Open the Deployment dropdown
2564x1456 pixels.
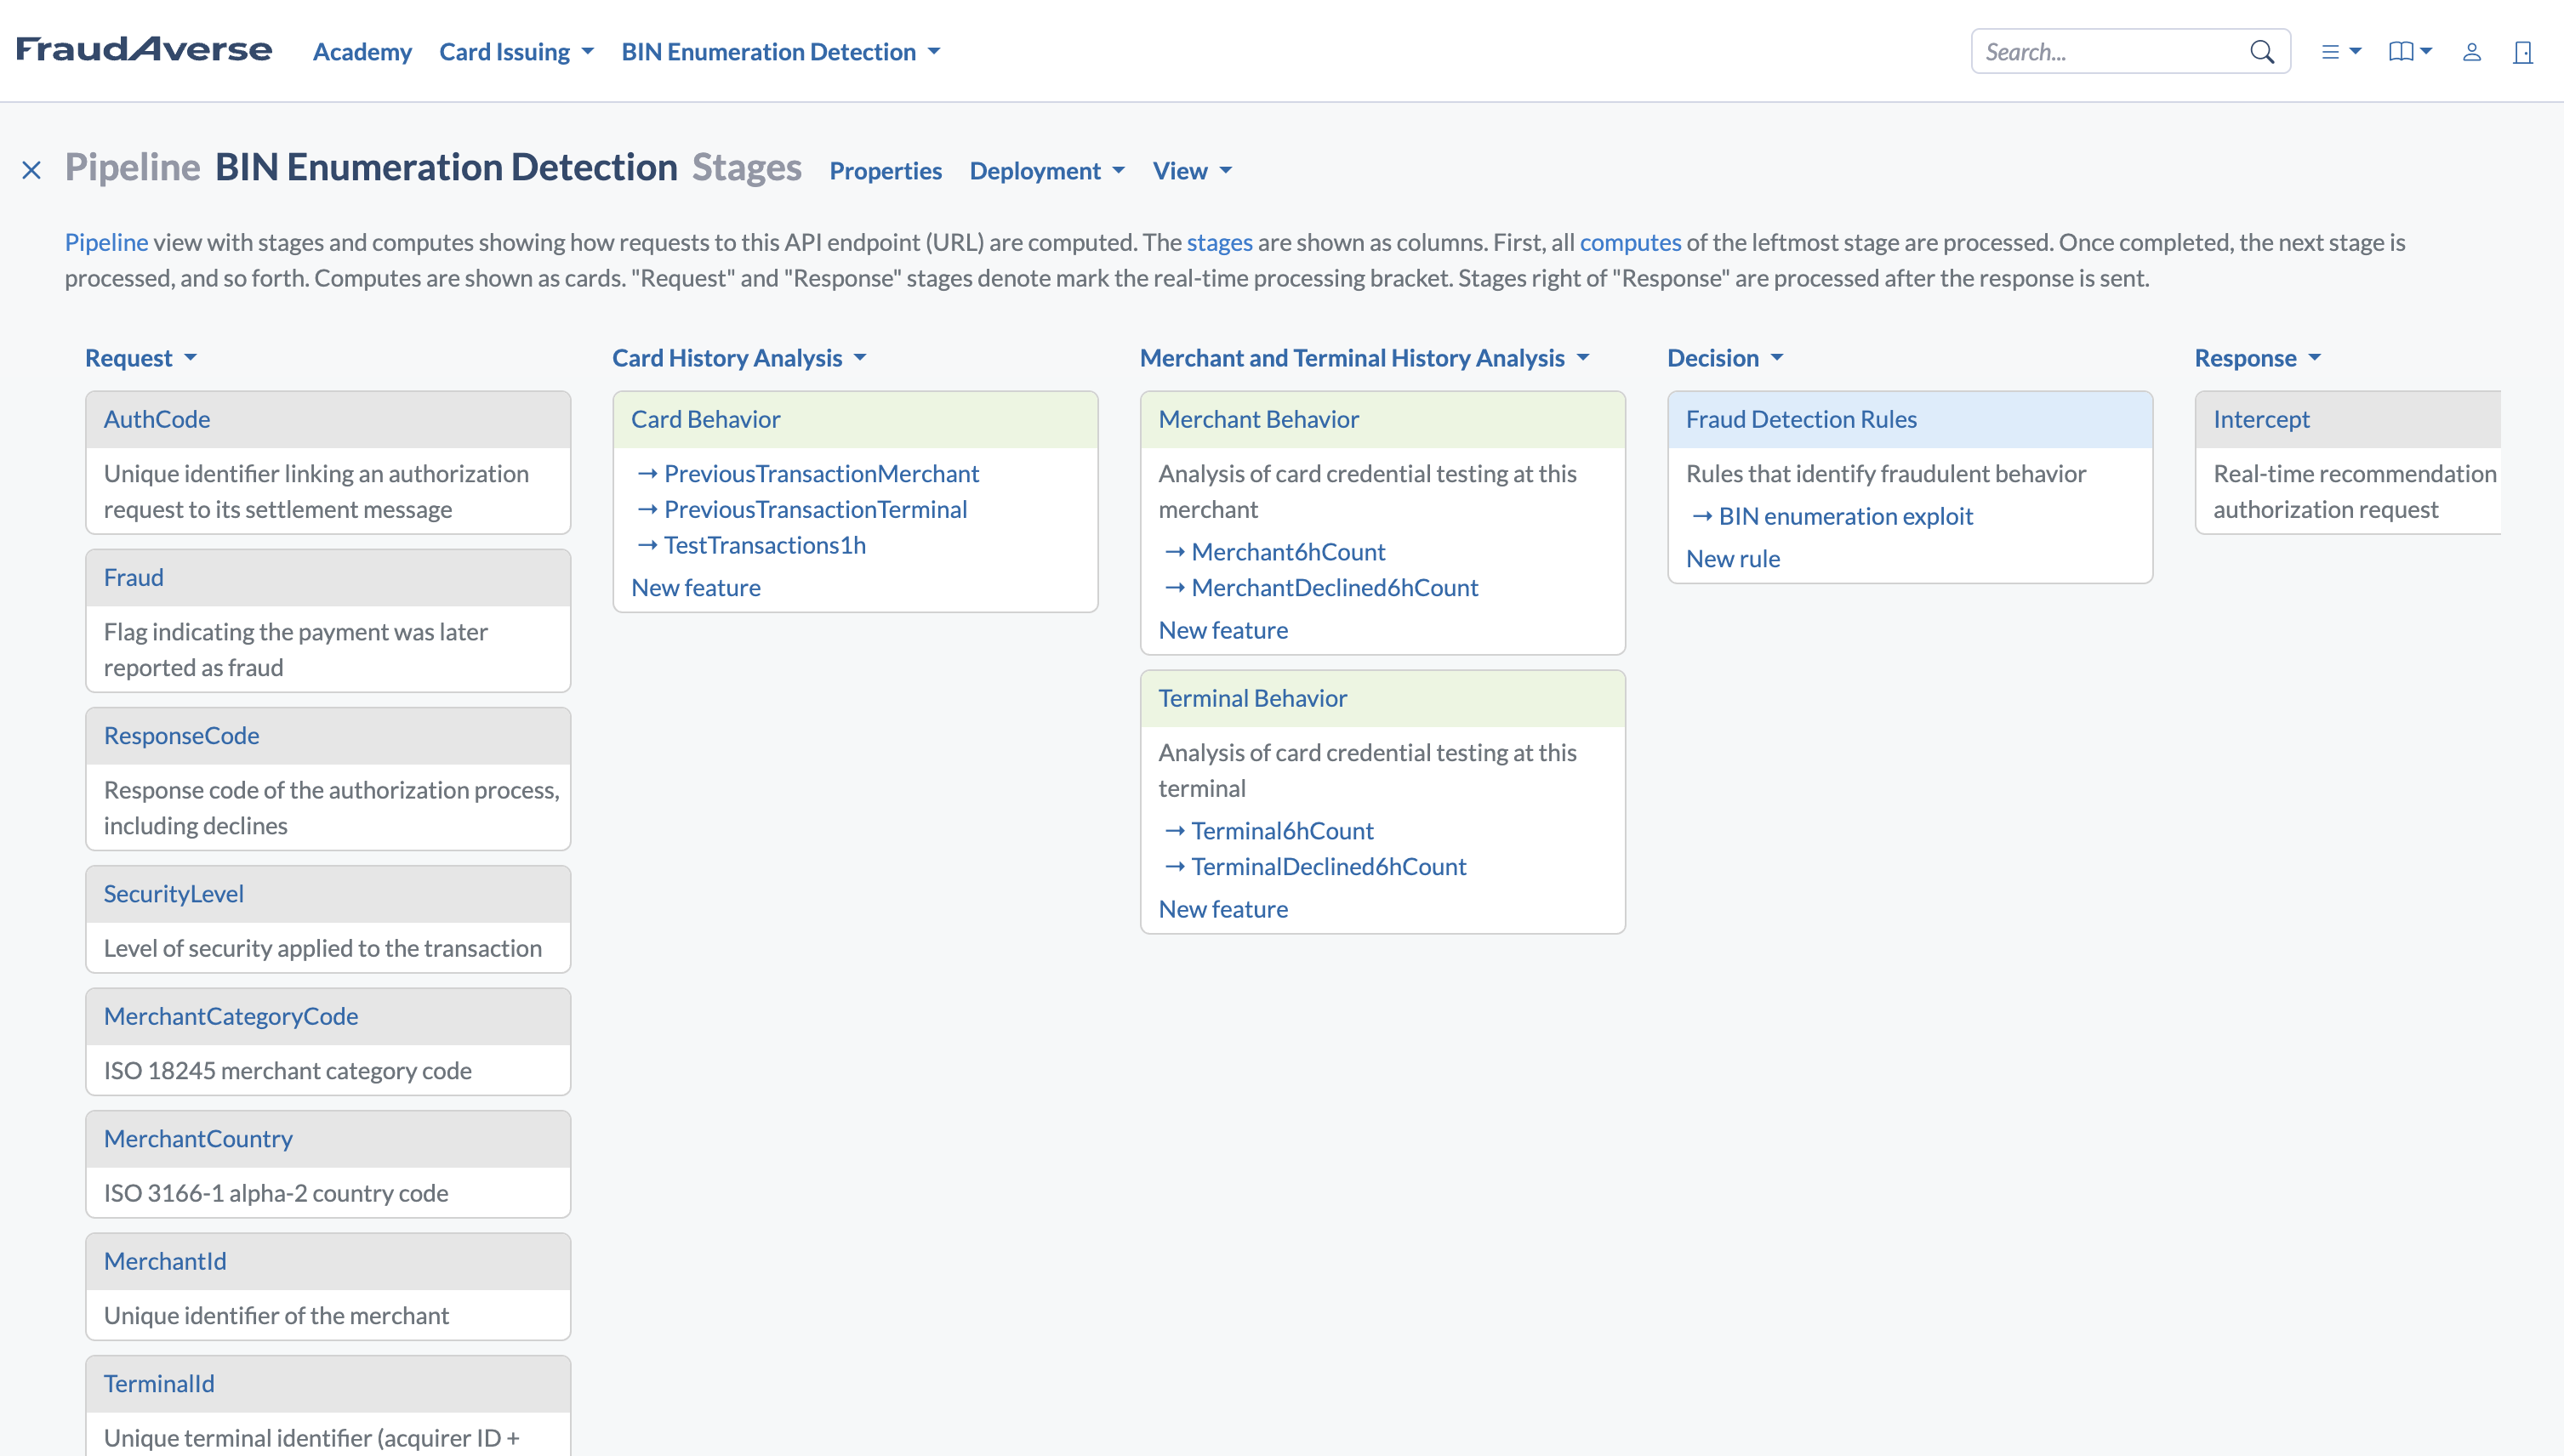pyautogui.click(x=1047, y=171)
